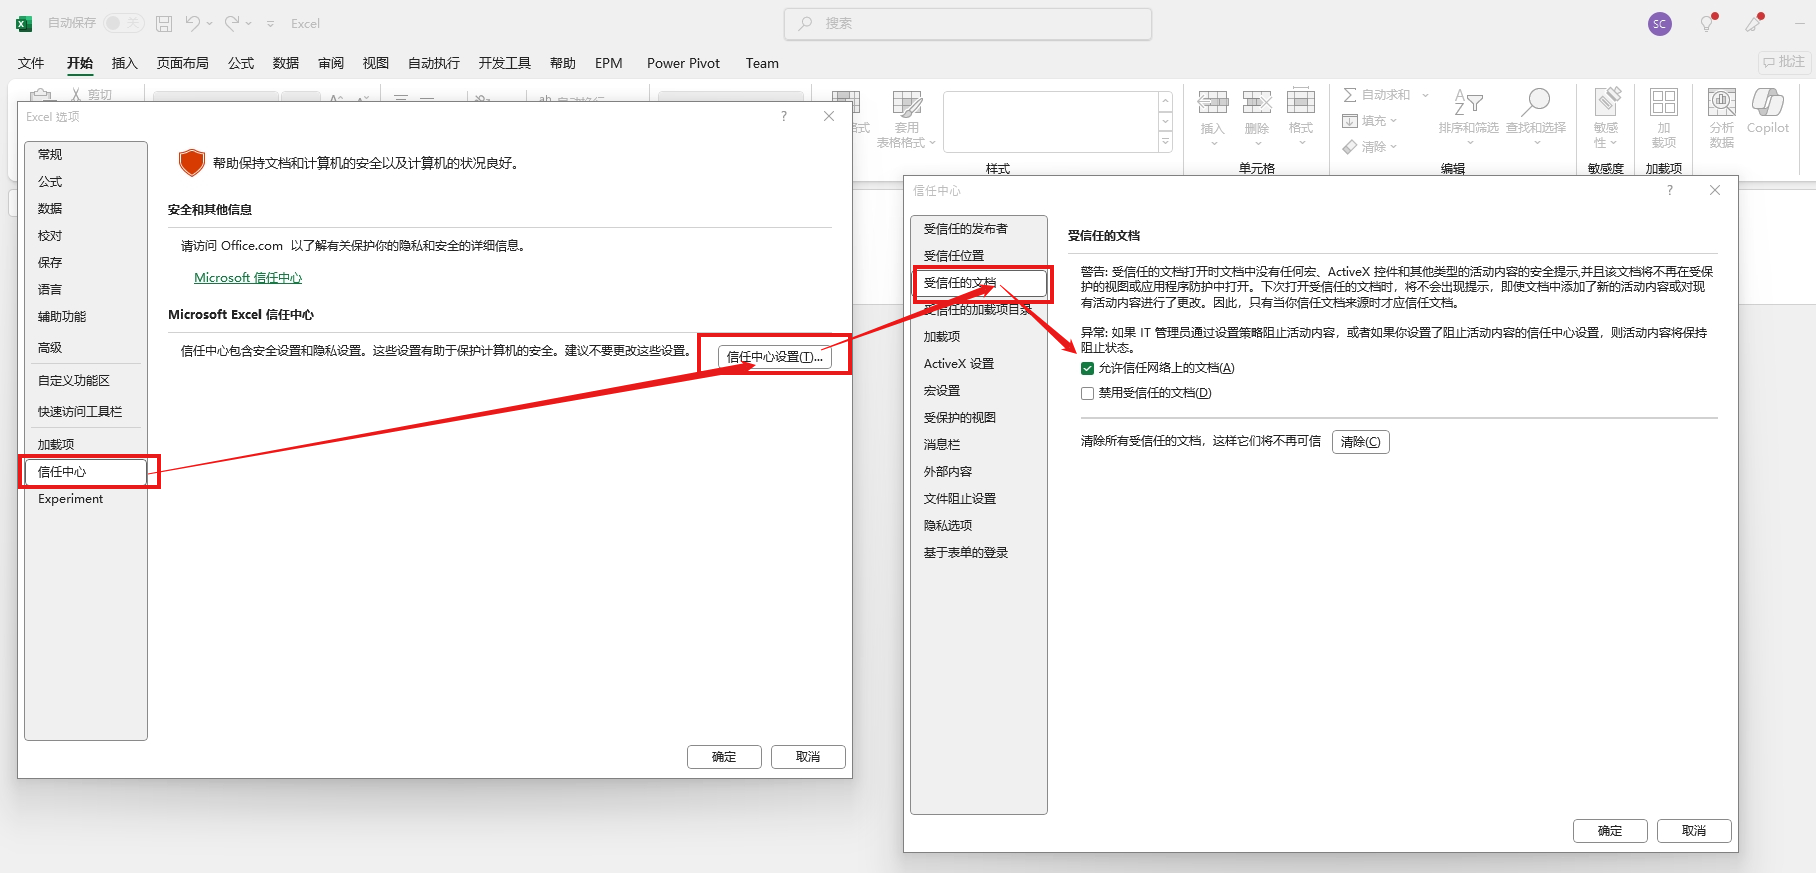Click 取消 in Excel 选项 dialog
Viewport: 1816px width, 873px height.
coord(808,756)
